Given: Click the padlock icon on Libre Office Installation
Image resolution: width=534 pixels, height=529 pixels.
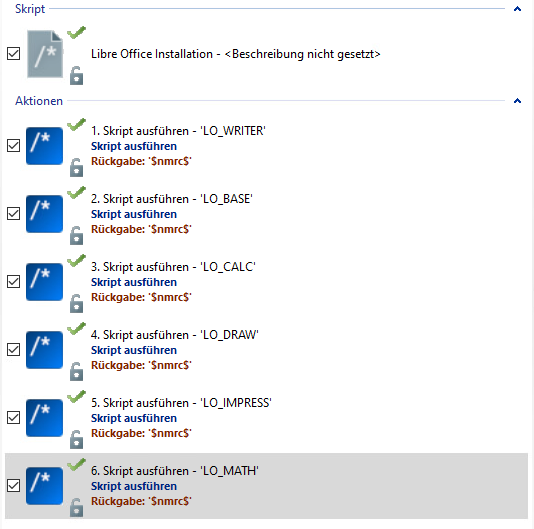Looking at the screenshot, I should pyautogui.click(x=76, y=75).
